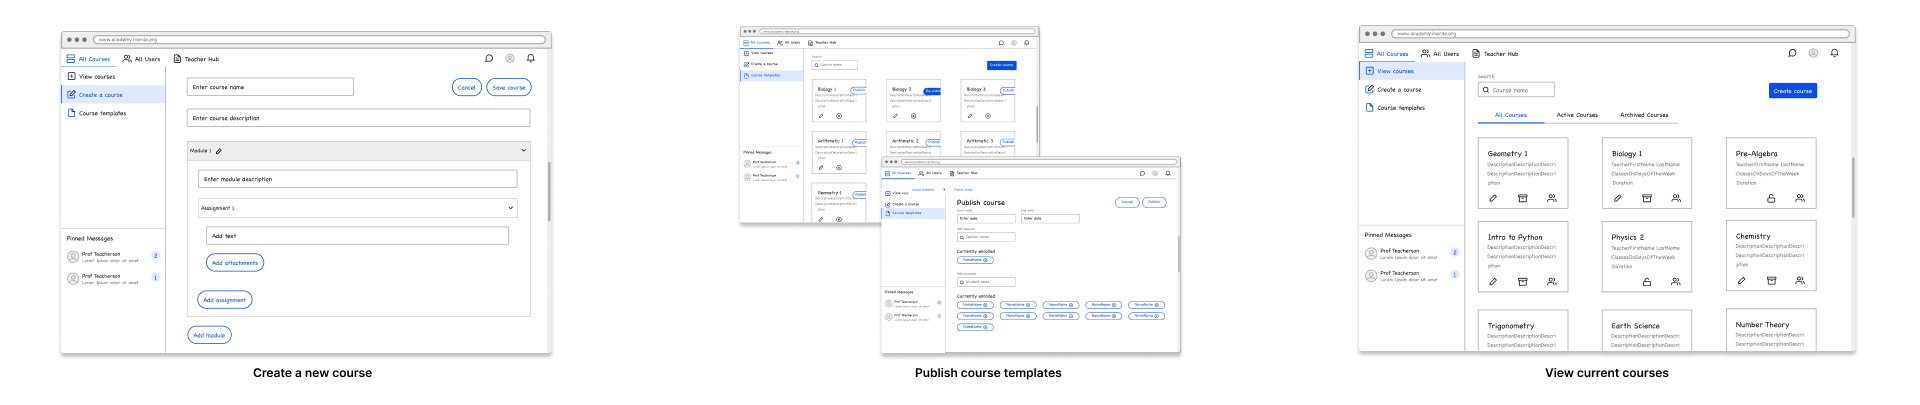The height and width of the screenshot is (405, 1920).
Task: Switch to the Active Courses tab
Action: pyautogui.click(x=1577, y=115)
